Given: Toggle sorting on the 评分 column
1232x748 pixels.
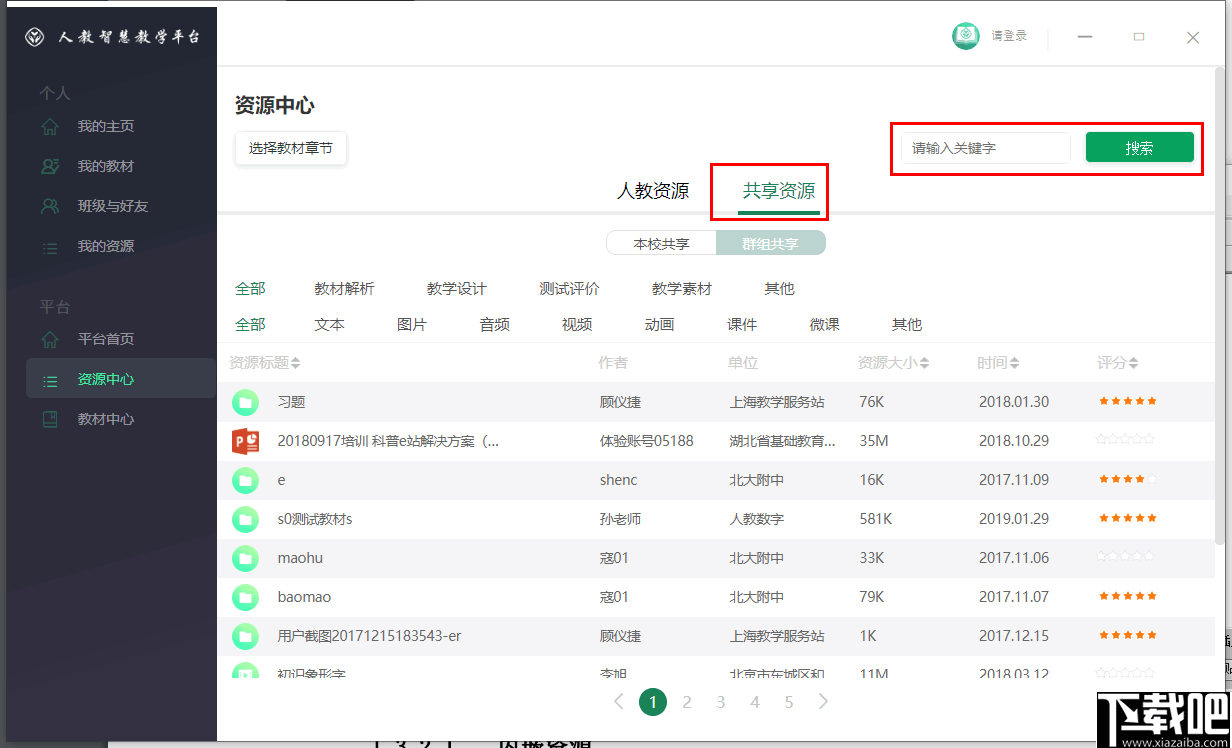Looking at the screenshot, I should pyautogui.click(x=1118, y=362).
